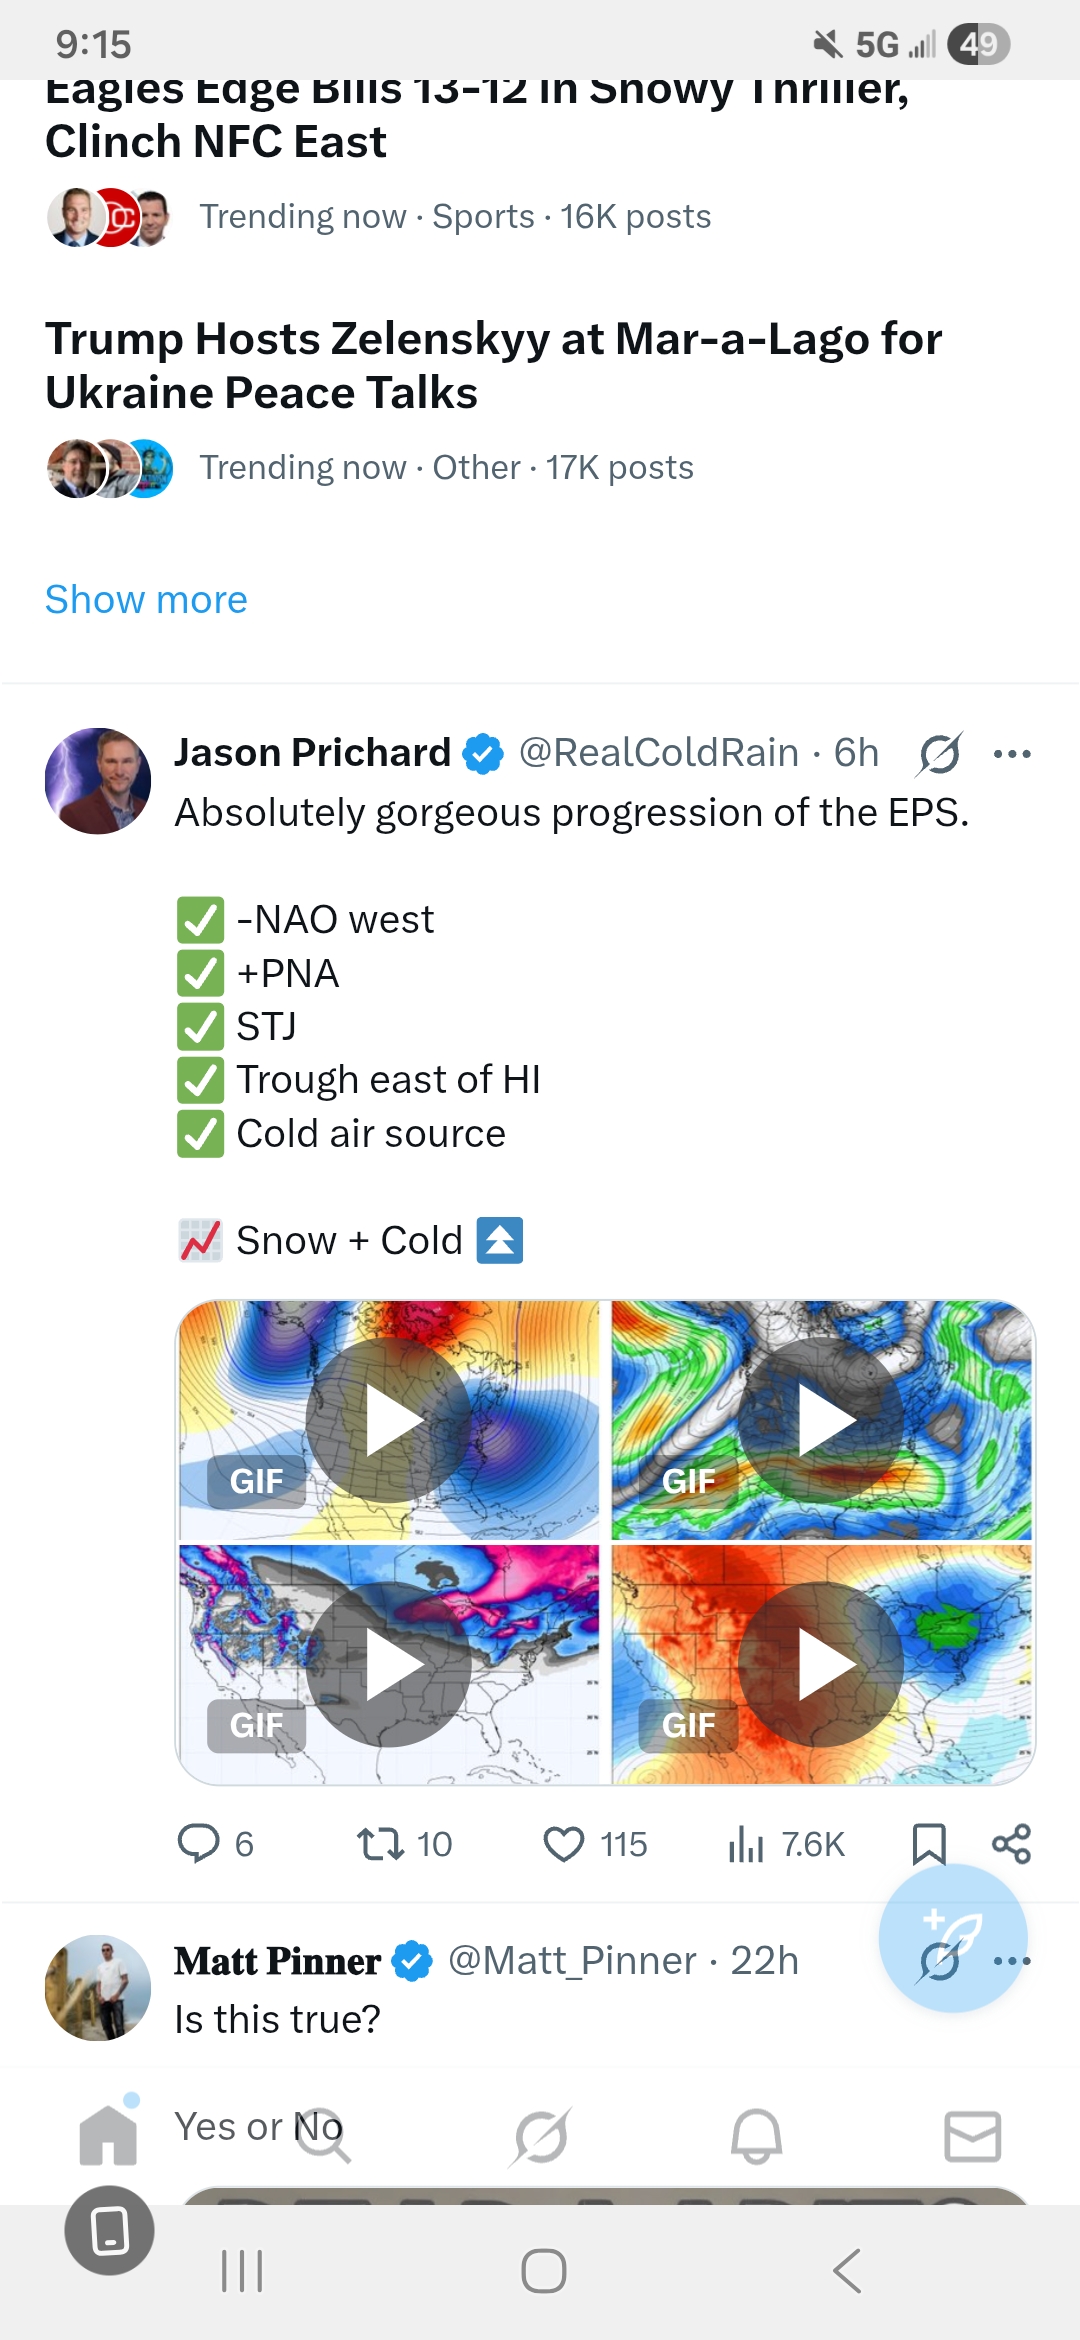Open the Search tab

click(324, 2136)
